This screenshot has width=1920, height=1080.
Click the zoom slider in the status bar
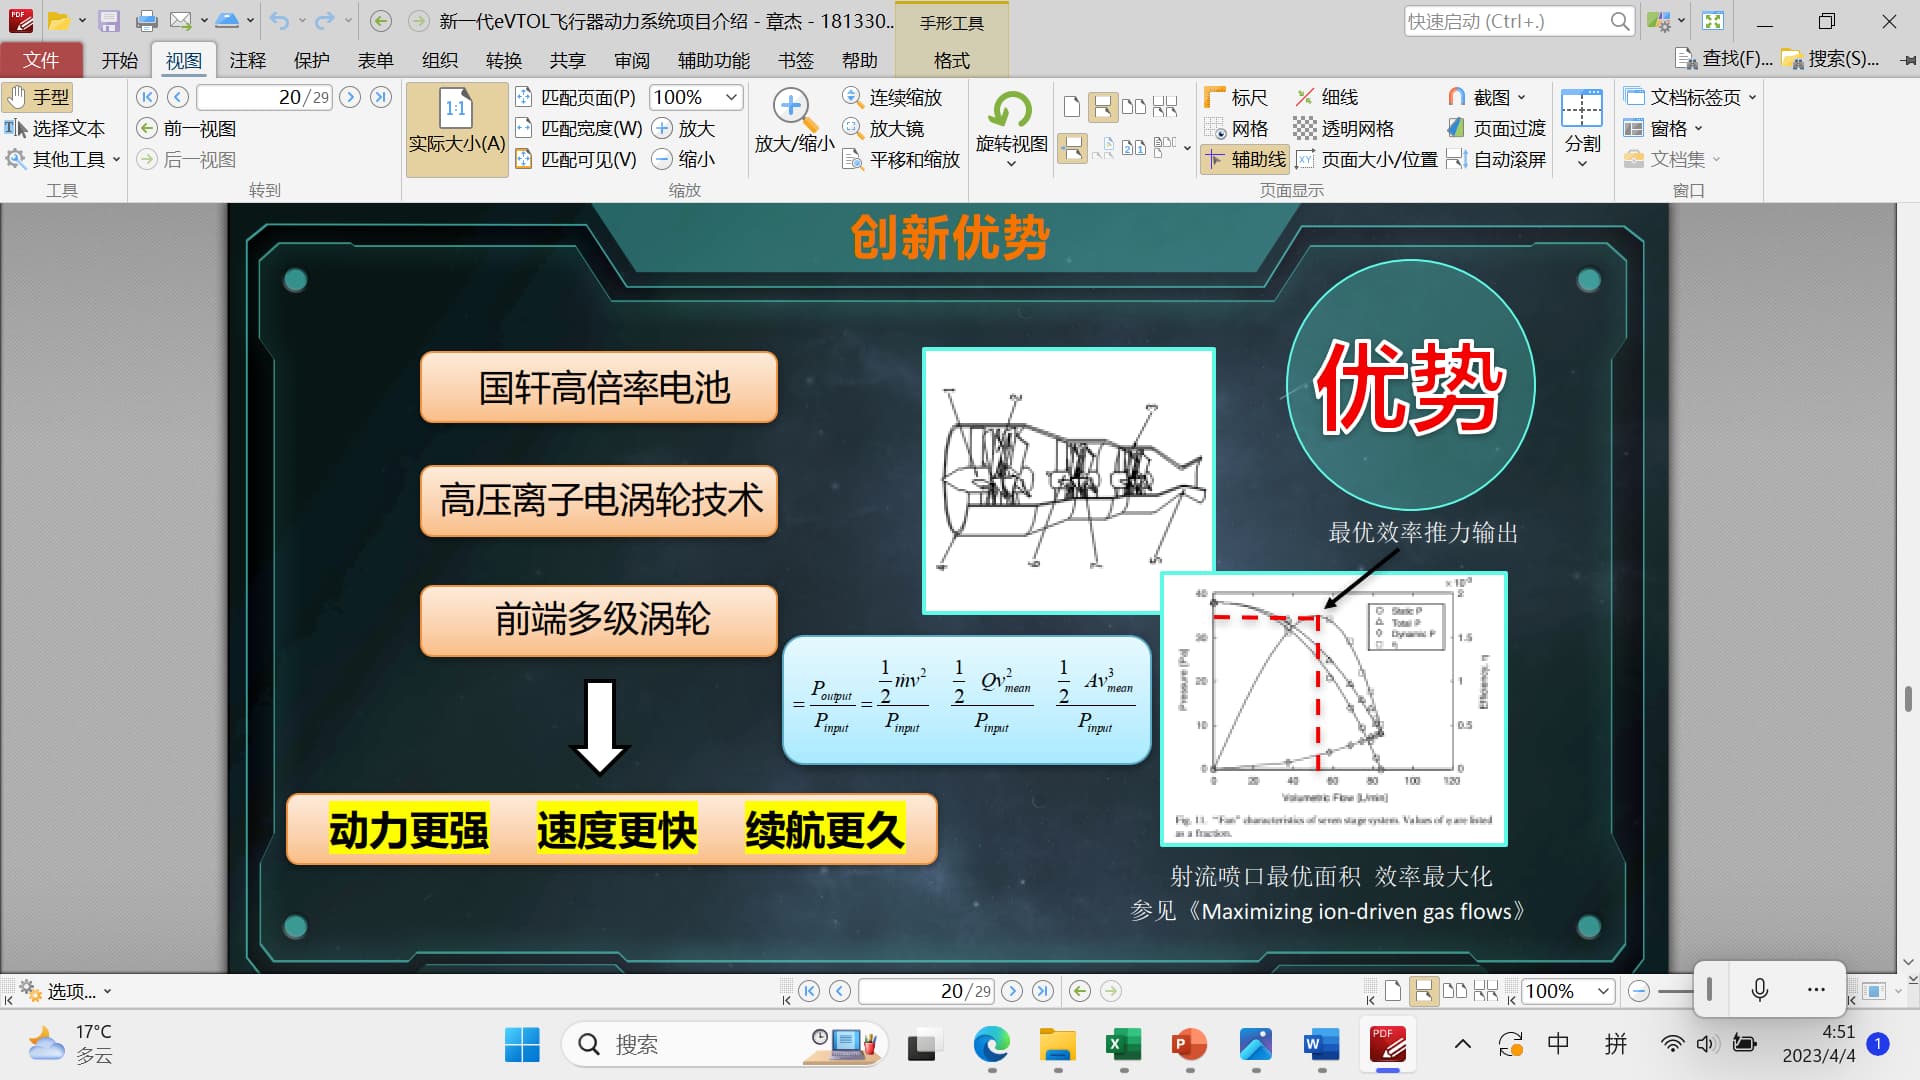(1674, 991)
